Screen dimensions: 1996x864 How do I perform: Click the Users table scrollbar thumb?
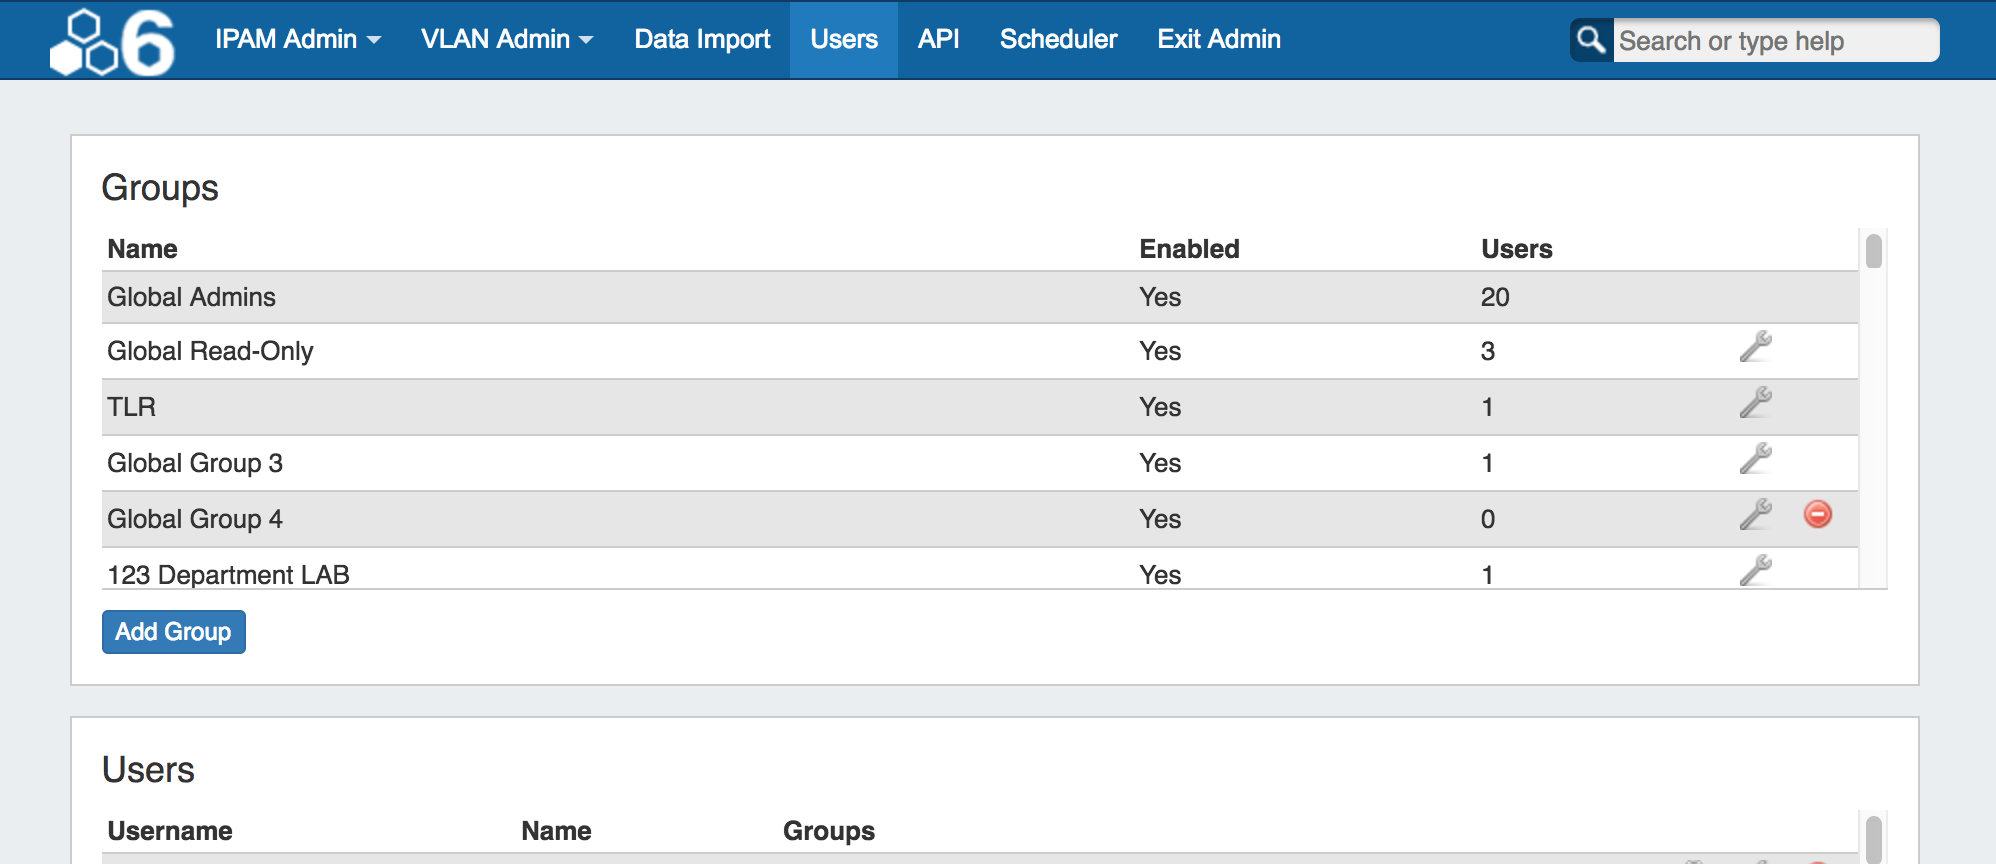point(1873,838)
